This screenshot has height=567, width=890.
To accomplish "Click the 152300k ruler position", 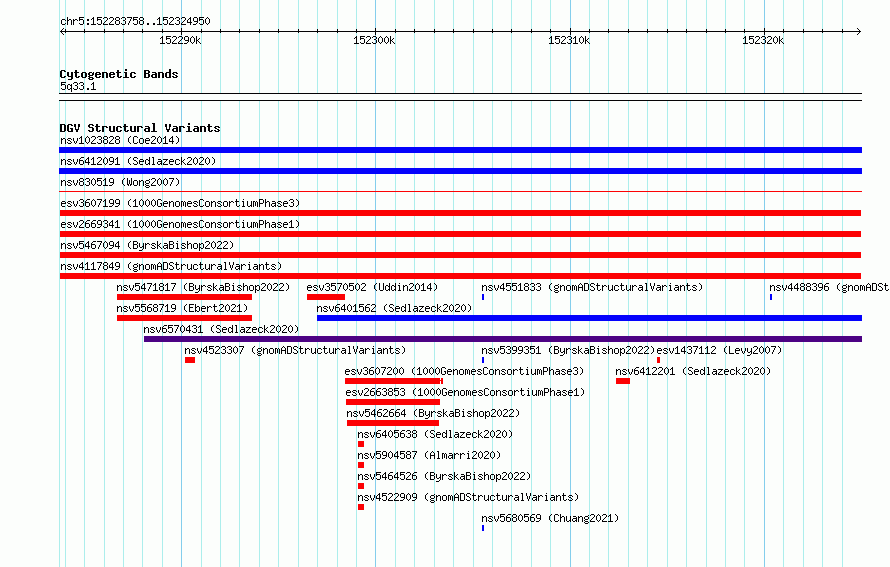I will (x=374, y=40).
